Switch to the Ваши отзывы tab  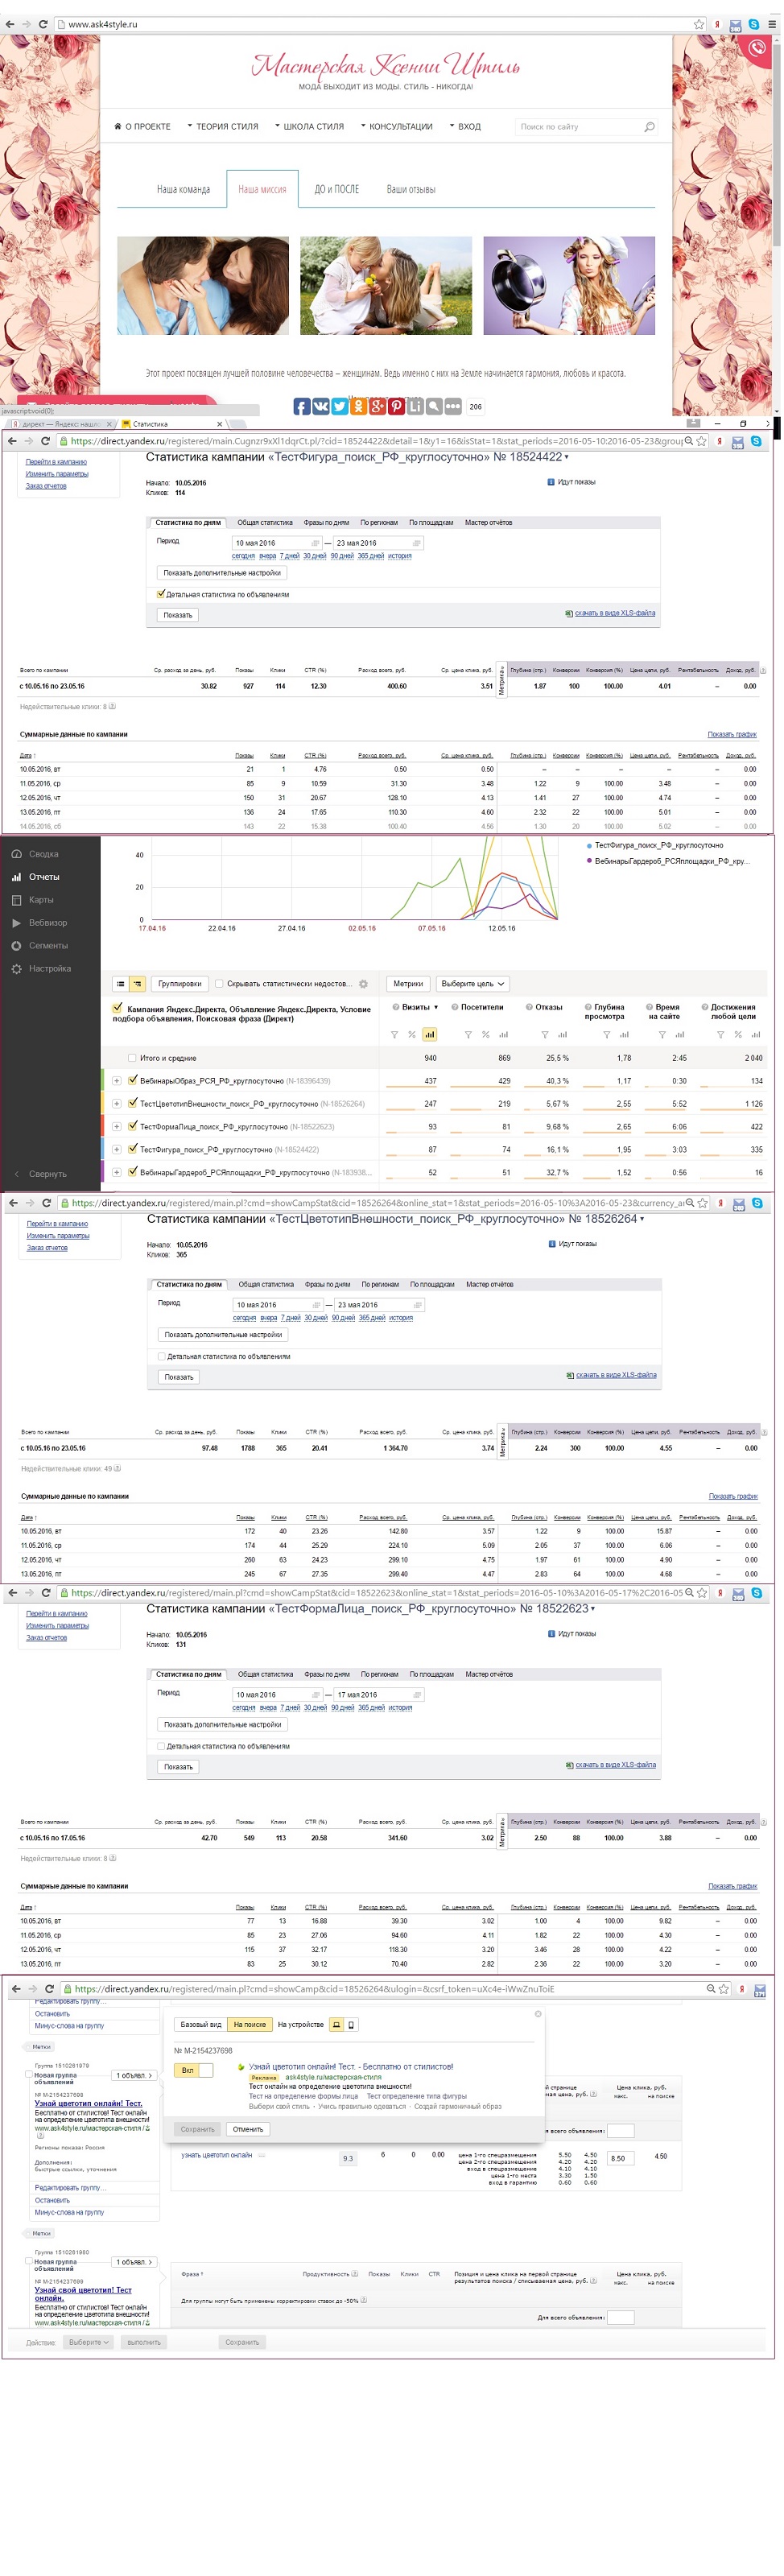coord(412,190)
